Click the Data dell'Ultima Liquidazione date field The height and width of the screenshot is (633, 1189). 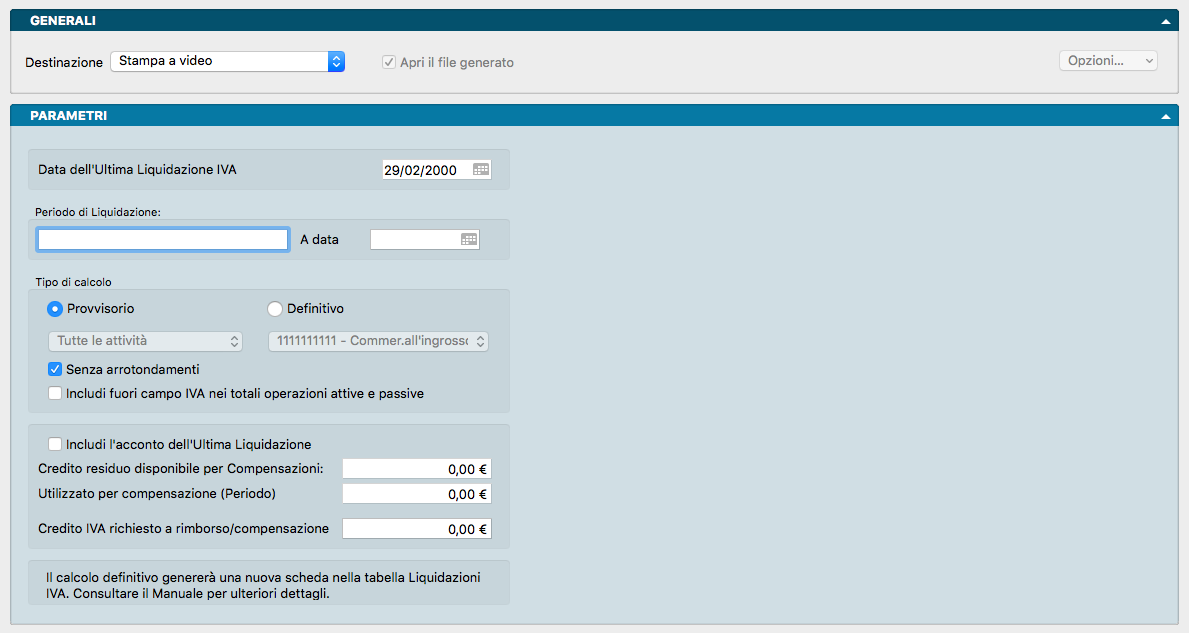pos(426,170)
